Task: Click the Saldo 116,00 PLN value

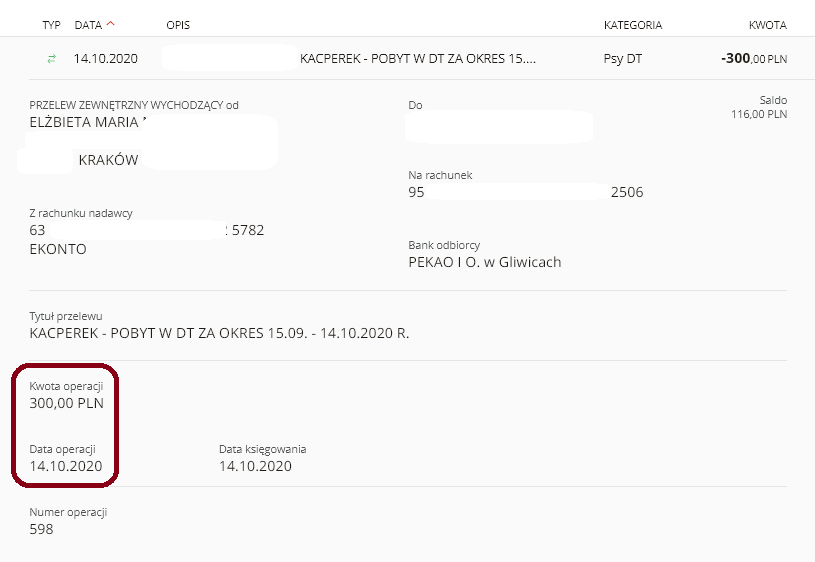Action: 759,114
